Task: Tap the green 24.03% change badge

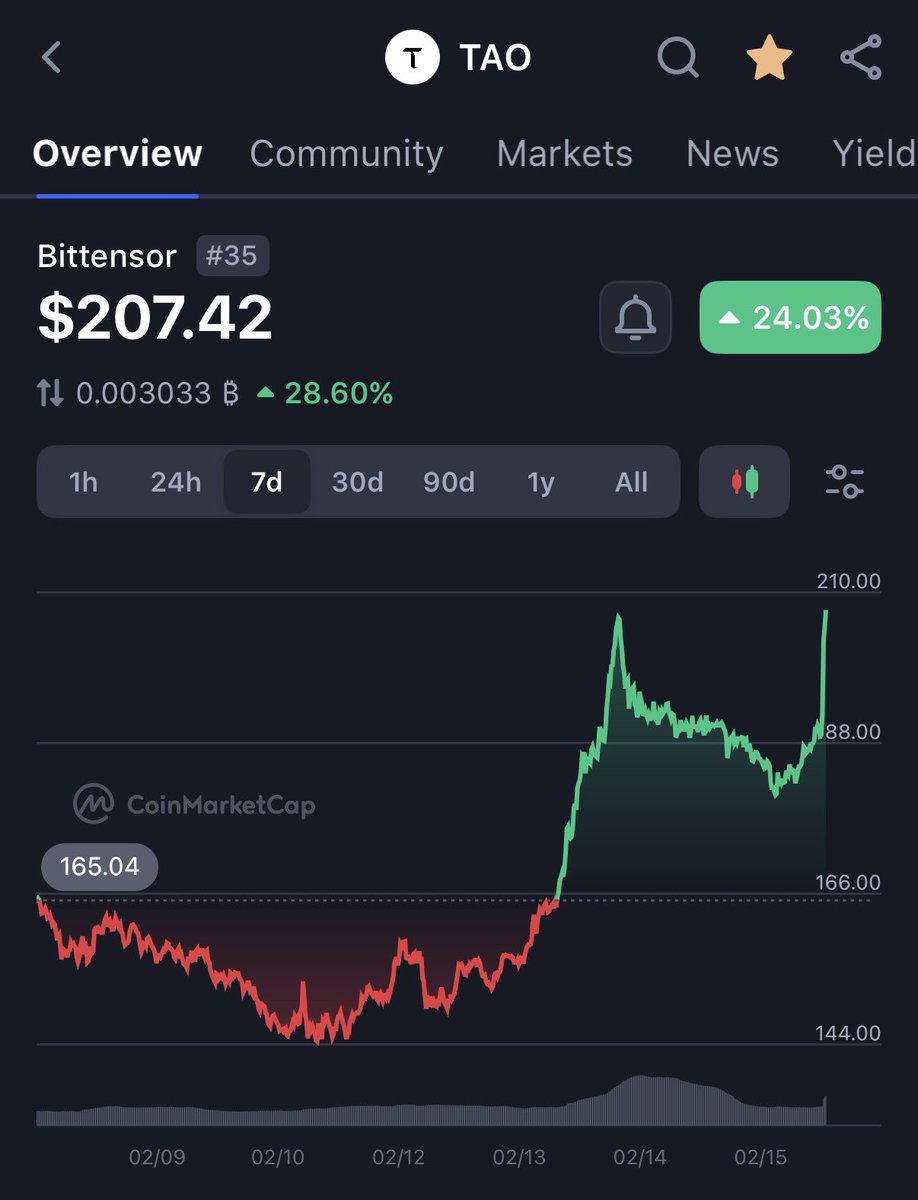Action: (790, 317)
